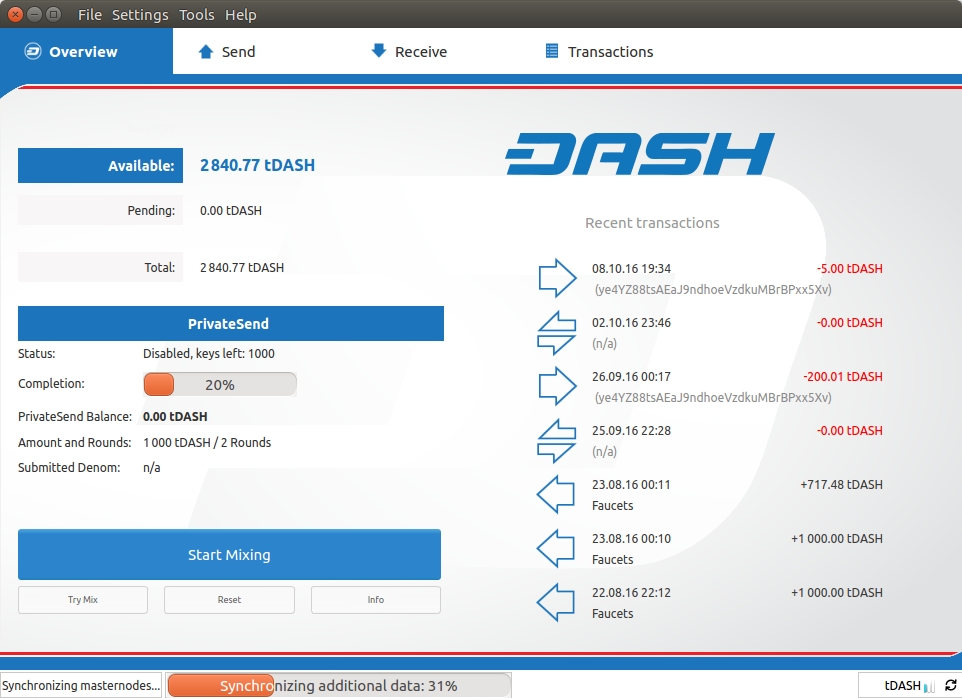Click address under the 08.10.16 19:34 transaction
Screen dimensions: 962x700
pos(713,290)
